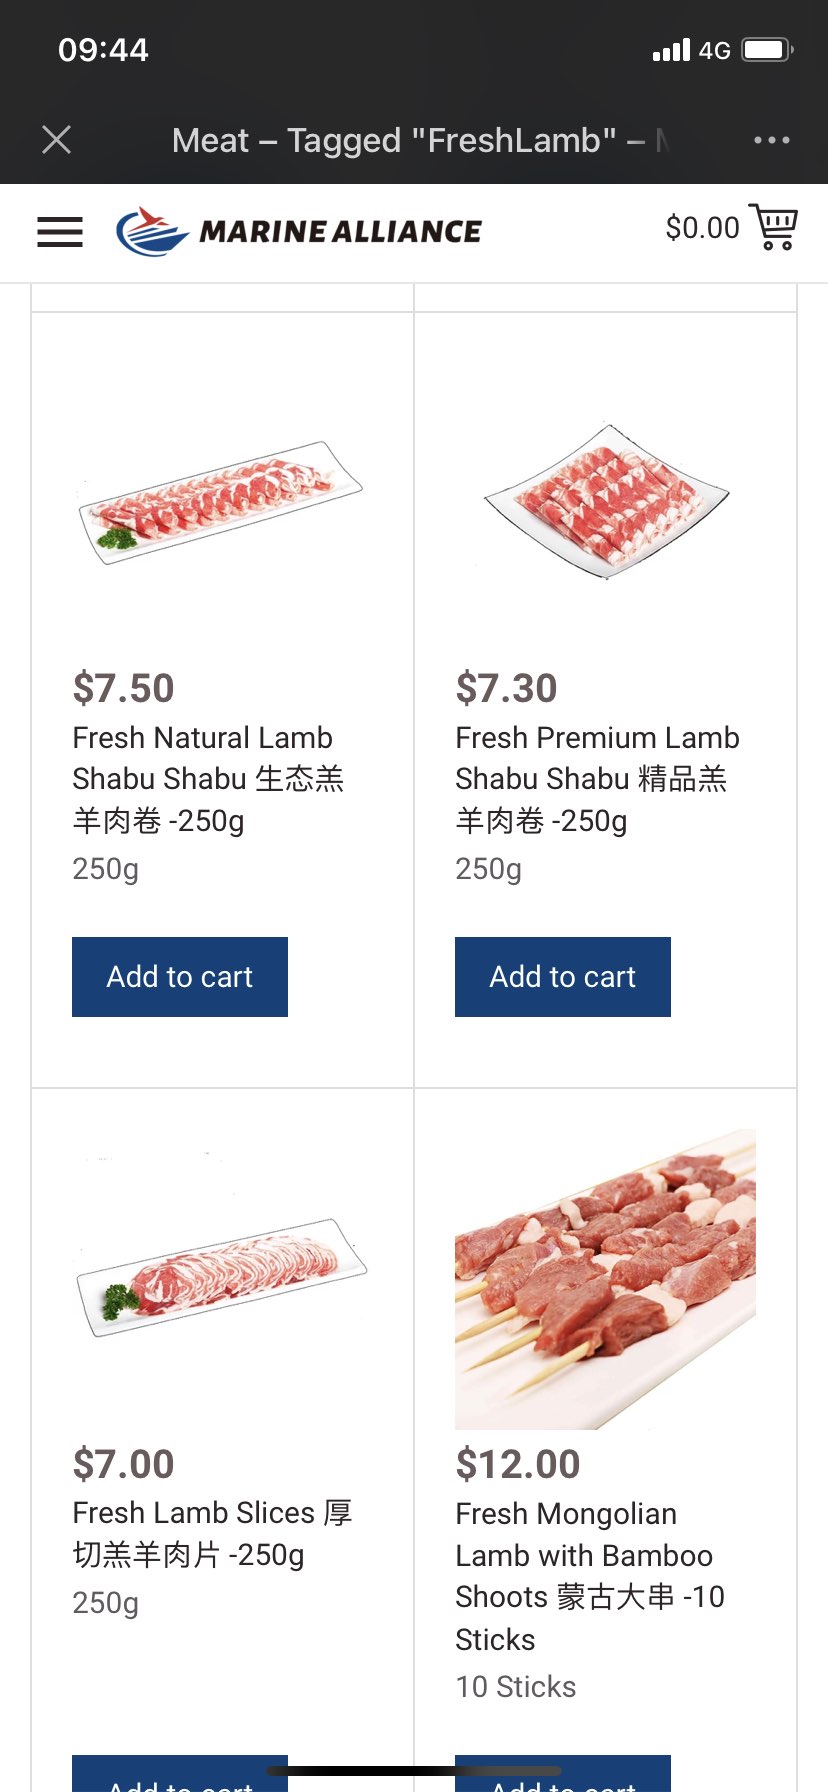Image resolution: width=828 pixels, height=1792 pixels.
Task: Open the hamburger navigation menu
Action: 60,232
